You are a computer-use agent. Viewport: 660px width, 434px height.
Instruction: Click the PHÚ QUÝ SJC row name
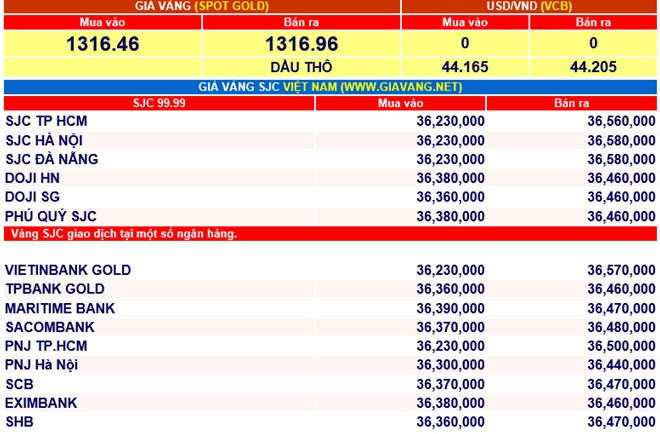[51, 216]
